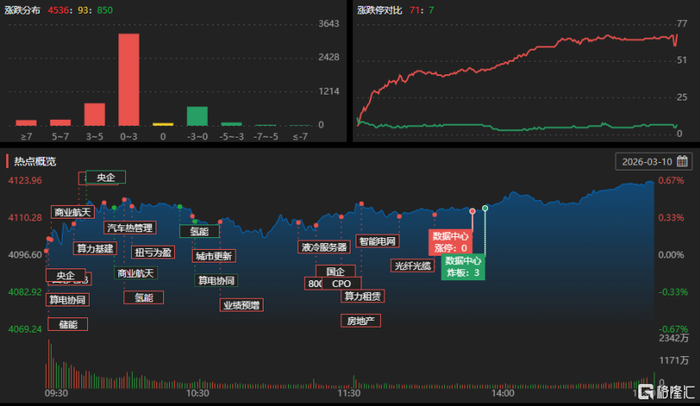Image resolution: width=700 pixels, height=406 pixels.
Task: Click the 0.00% percent axis label
Action: pyautogui.click(x=671, y=255)
